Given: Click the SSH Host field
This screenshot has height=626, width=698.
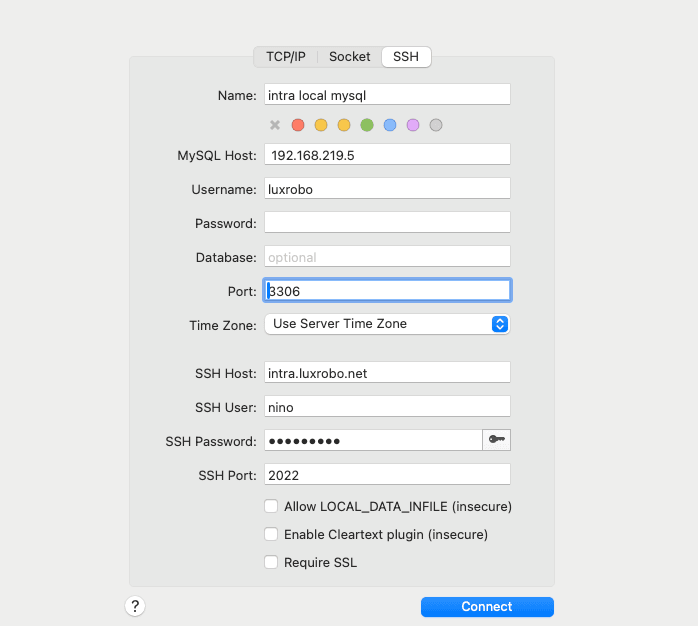Looking at the screenshot, I should point(387,372).
